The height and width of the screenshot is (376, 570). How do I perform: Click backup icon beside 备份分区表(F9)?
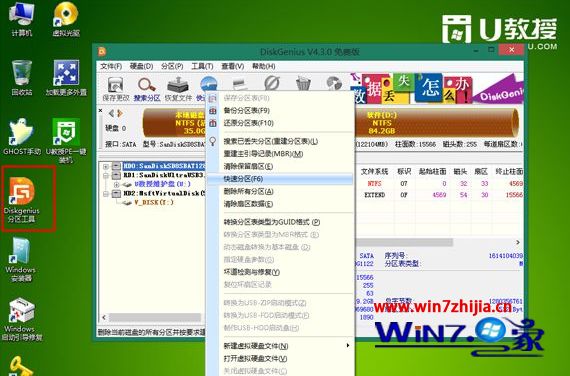point(213,111)
